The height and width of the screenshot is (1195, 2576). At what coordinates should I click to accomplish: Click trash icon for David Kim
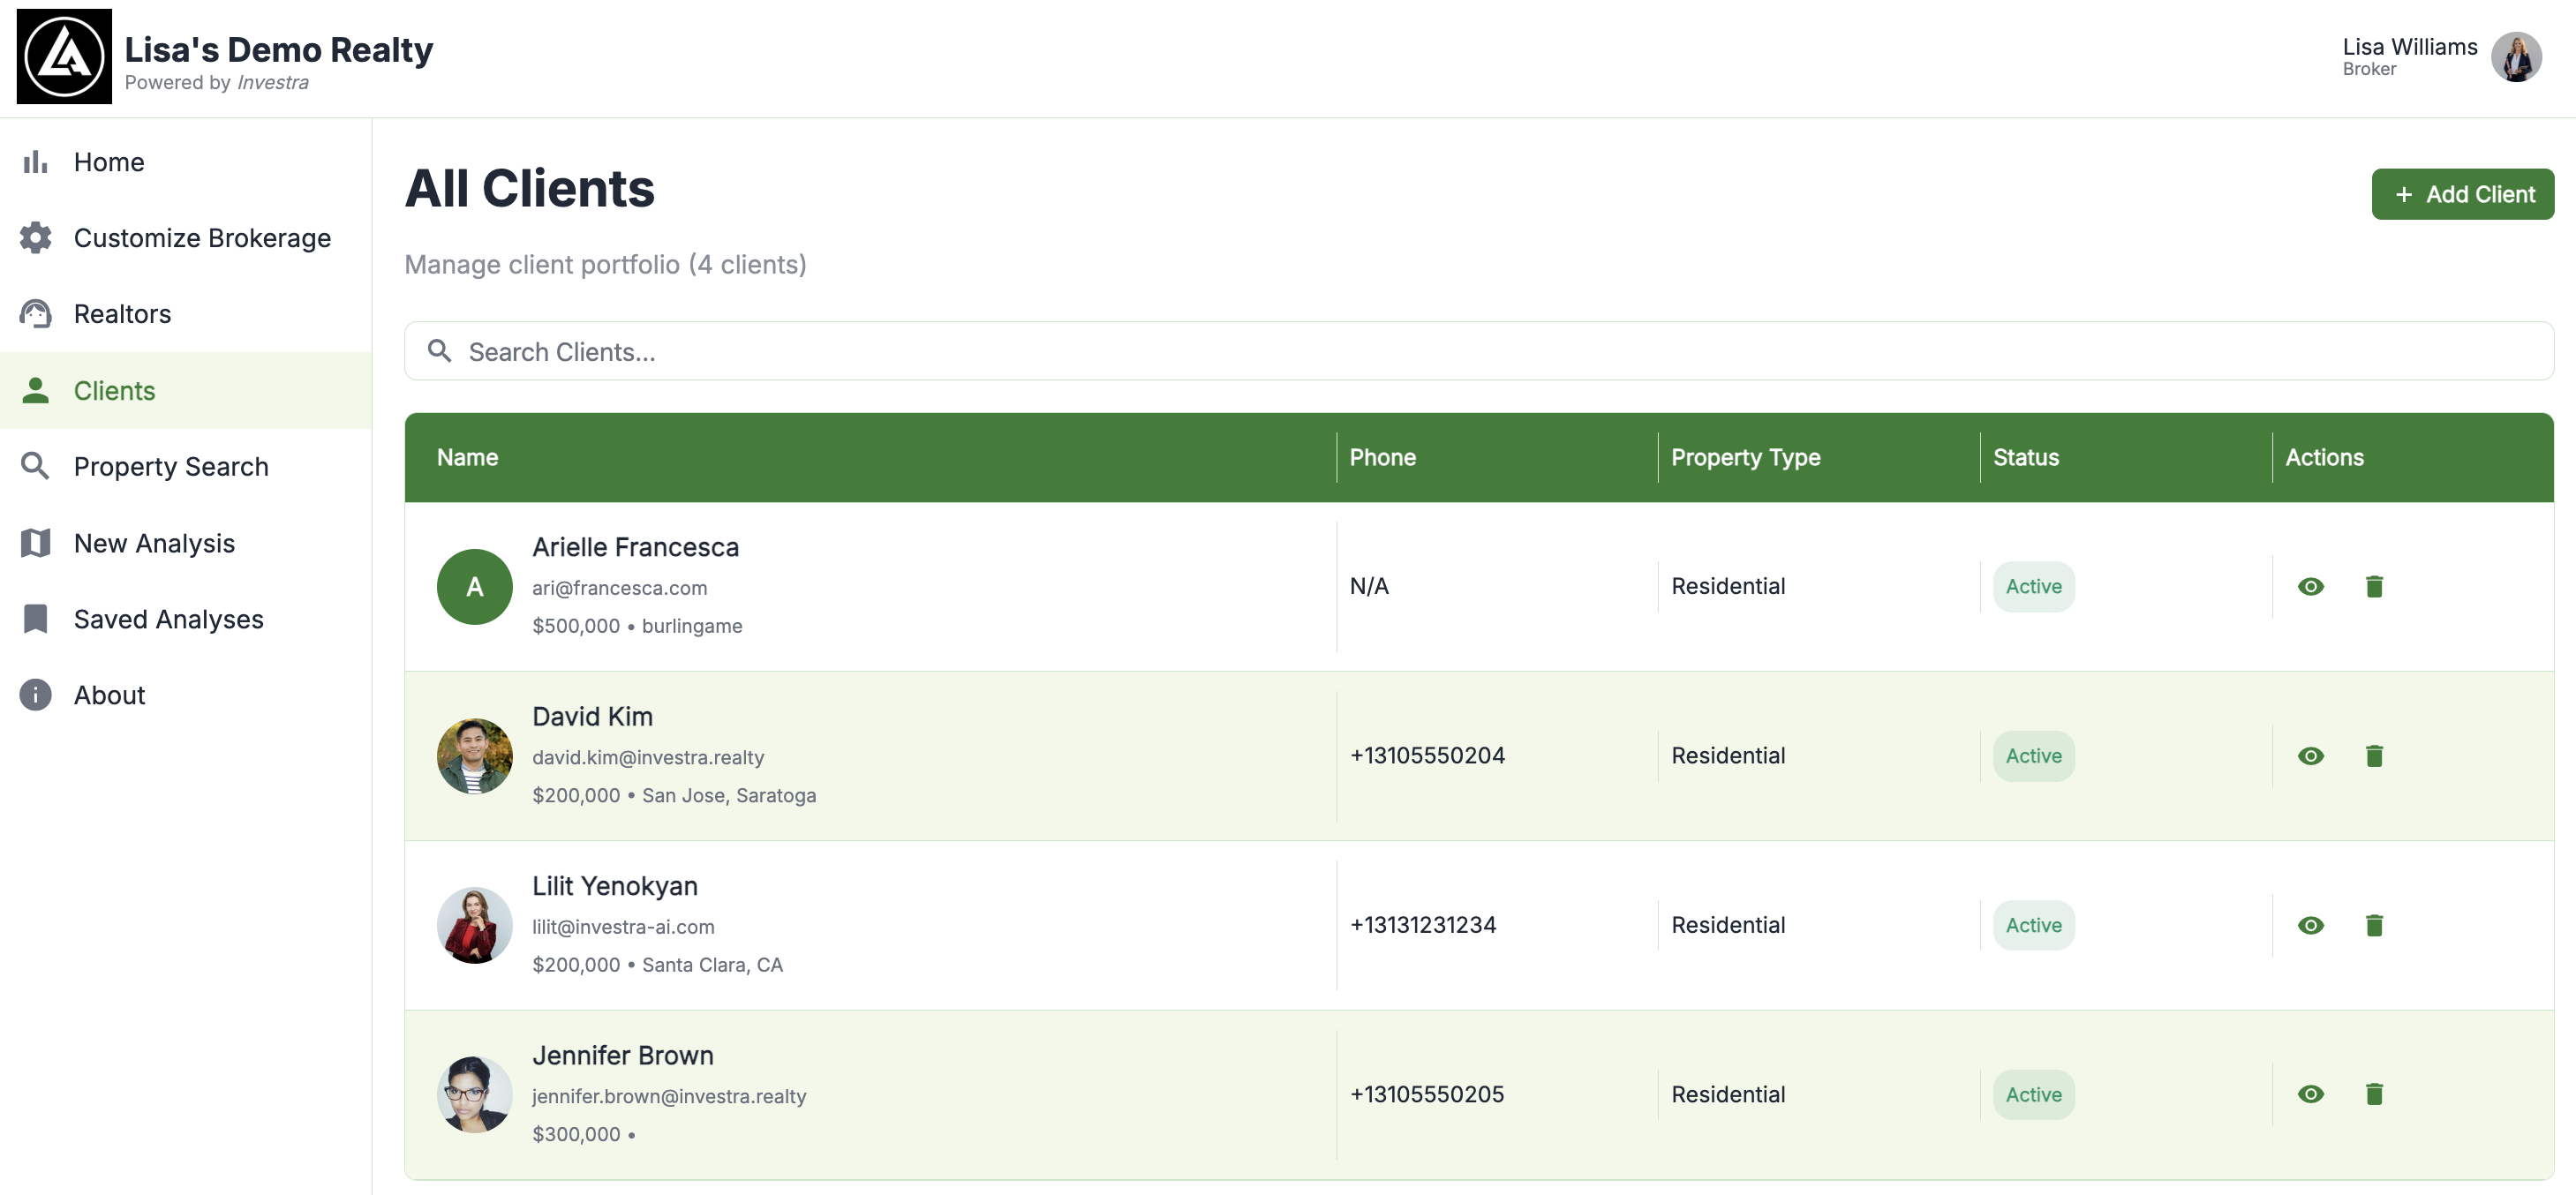(2374, 756)
